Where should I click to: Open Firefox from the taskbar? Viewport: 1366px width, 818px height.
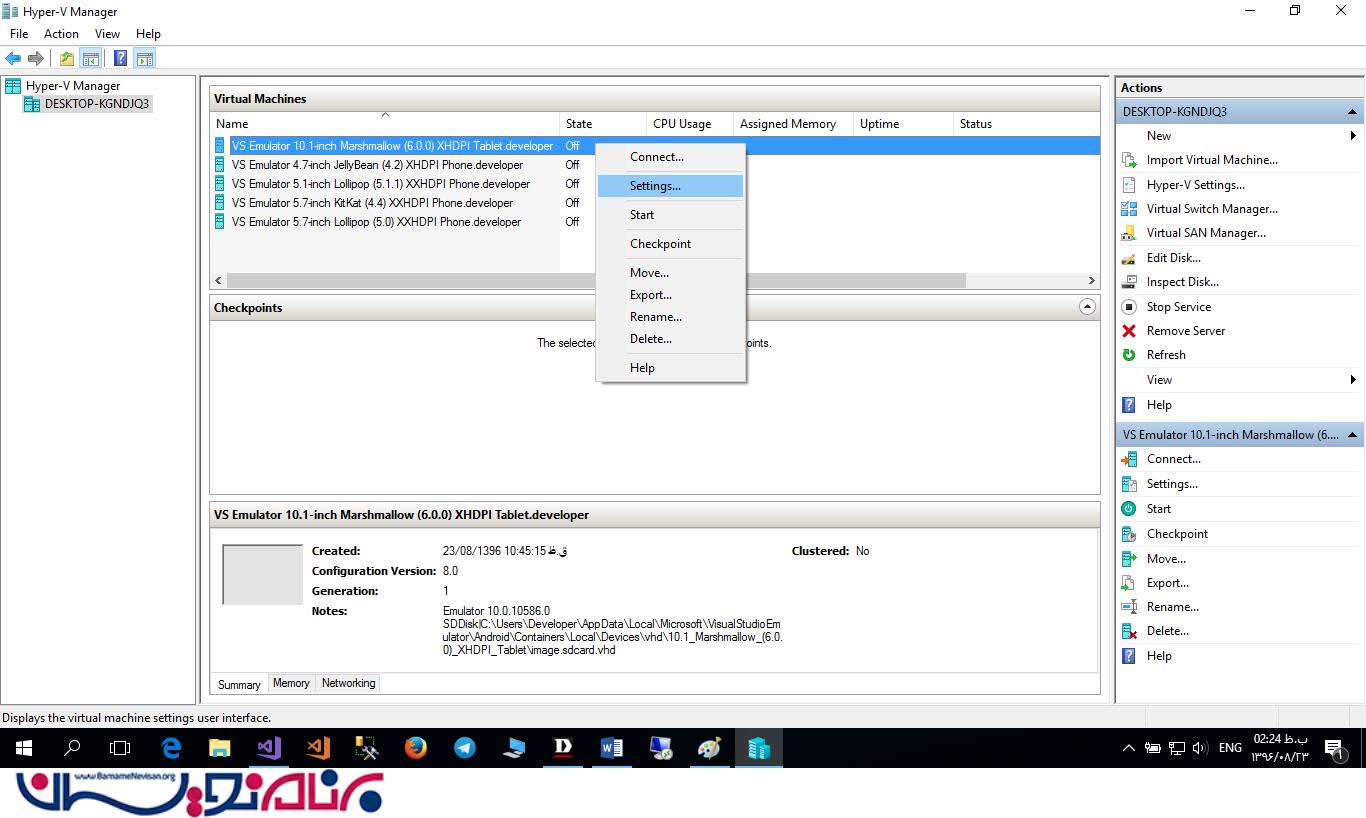click(416, 748)
